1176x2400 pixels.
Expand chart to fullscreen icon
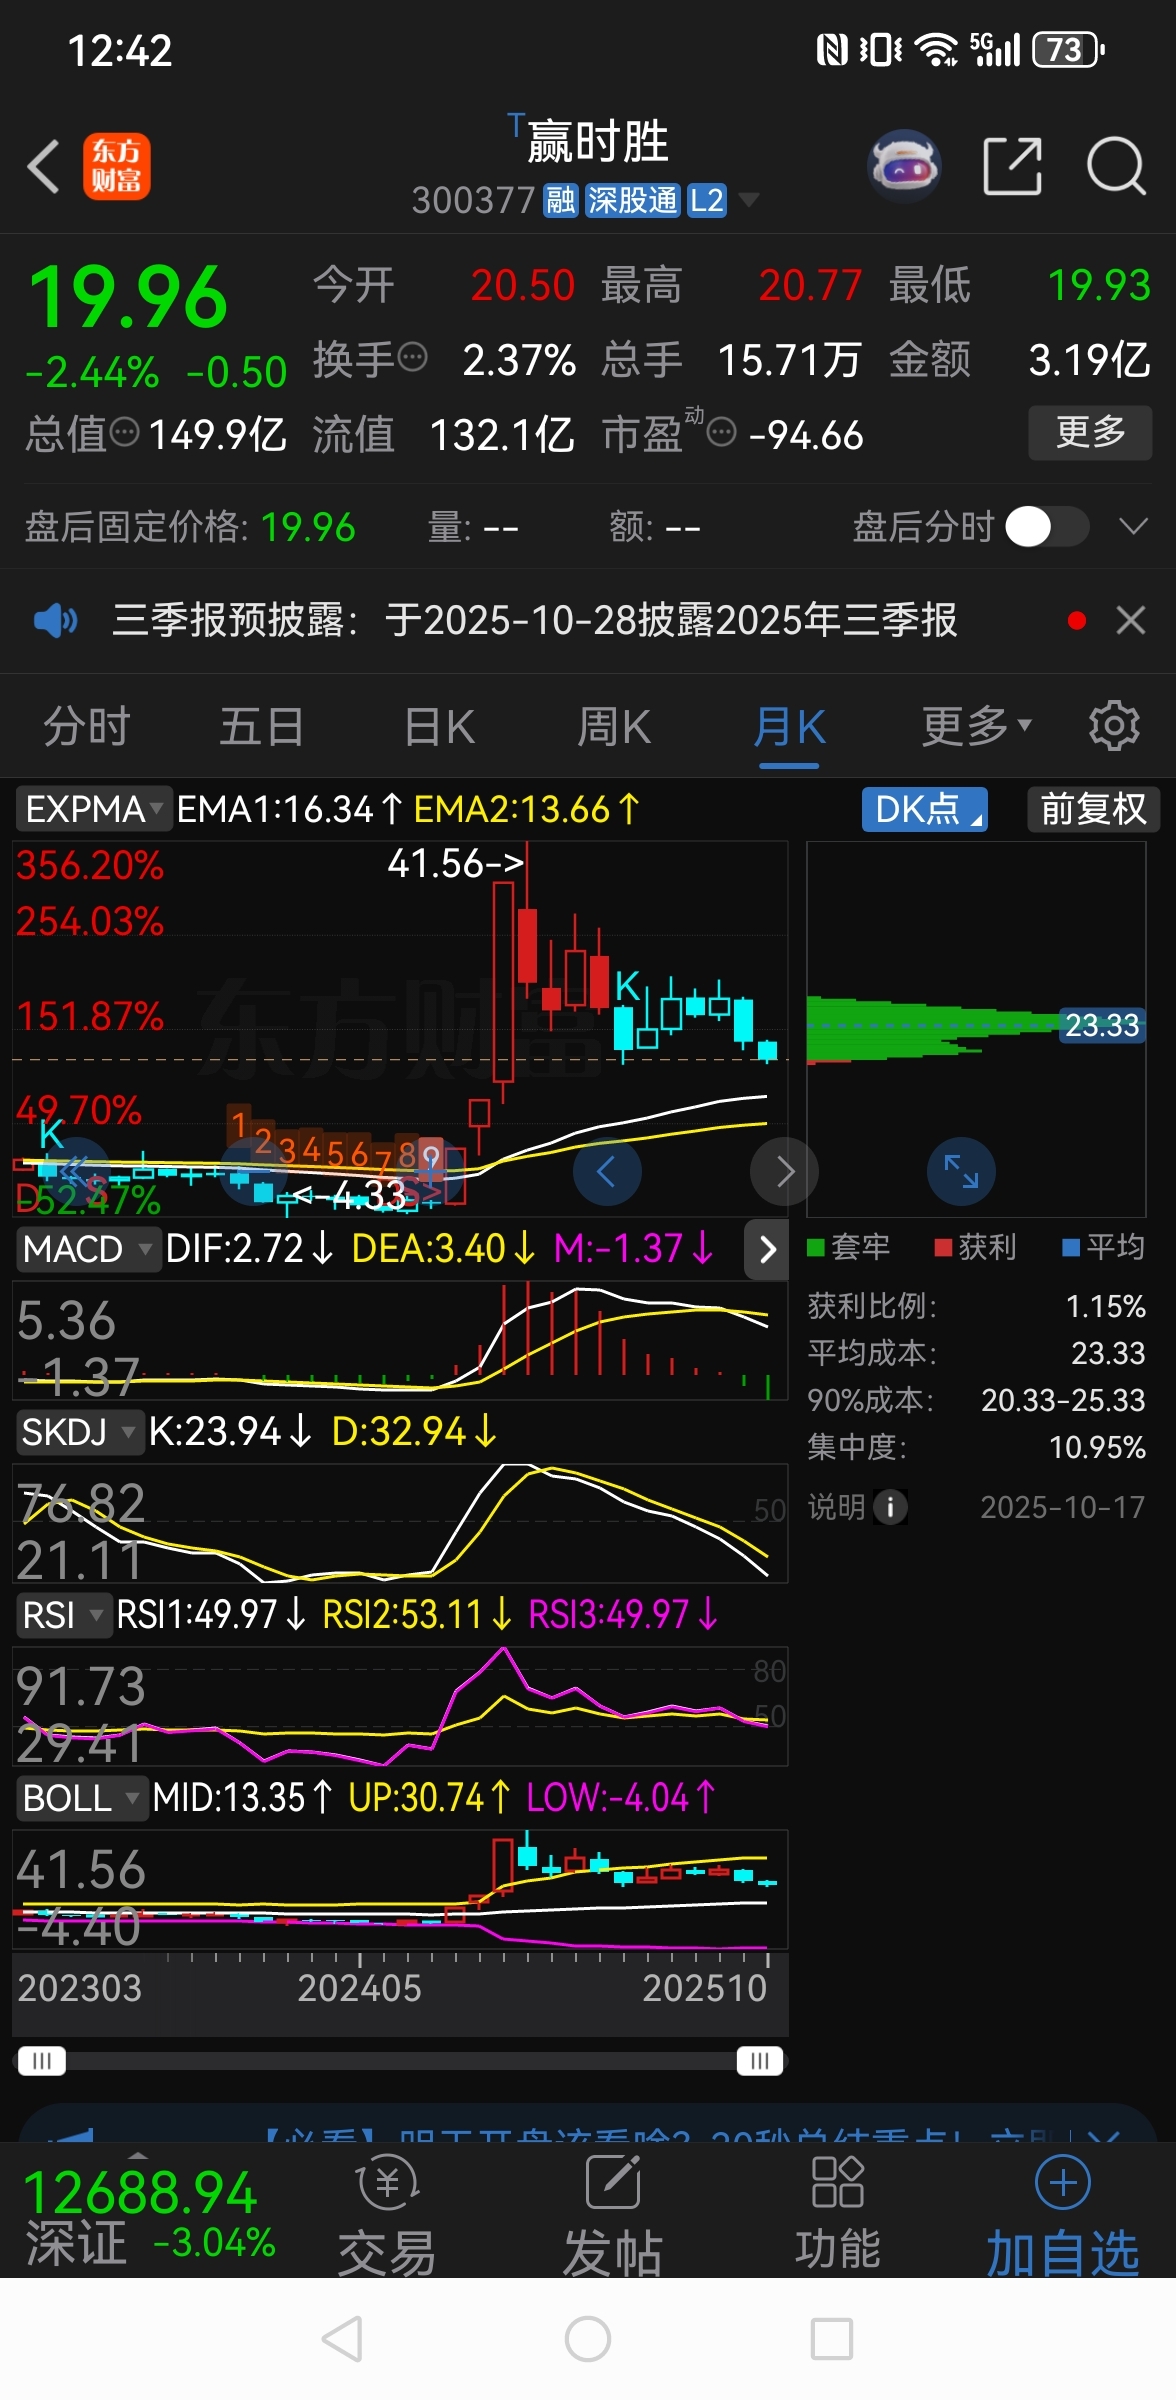962,1171
